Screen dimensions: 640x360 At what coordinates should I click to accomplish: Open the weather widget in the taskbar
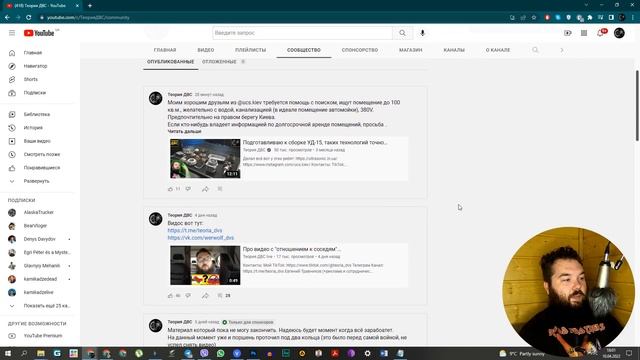522,353
